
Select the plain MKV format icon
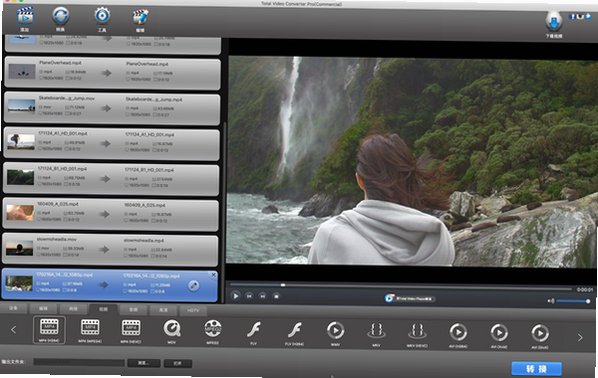coord(376,331)
